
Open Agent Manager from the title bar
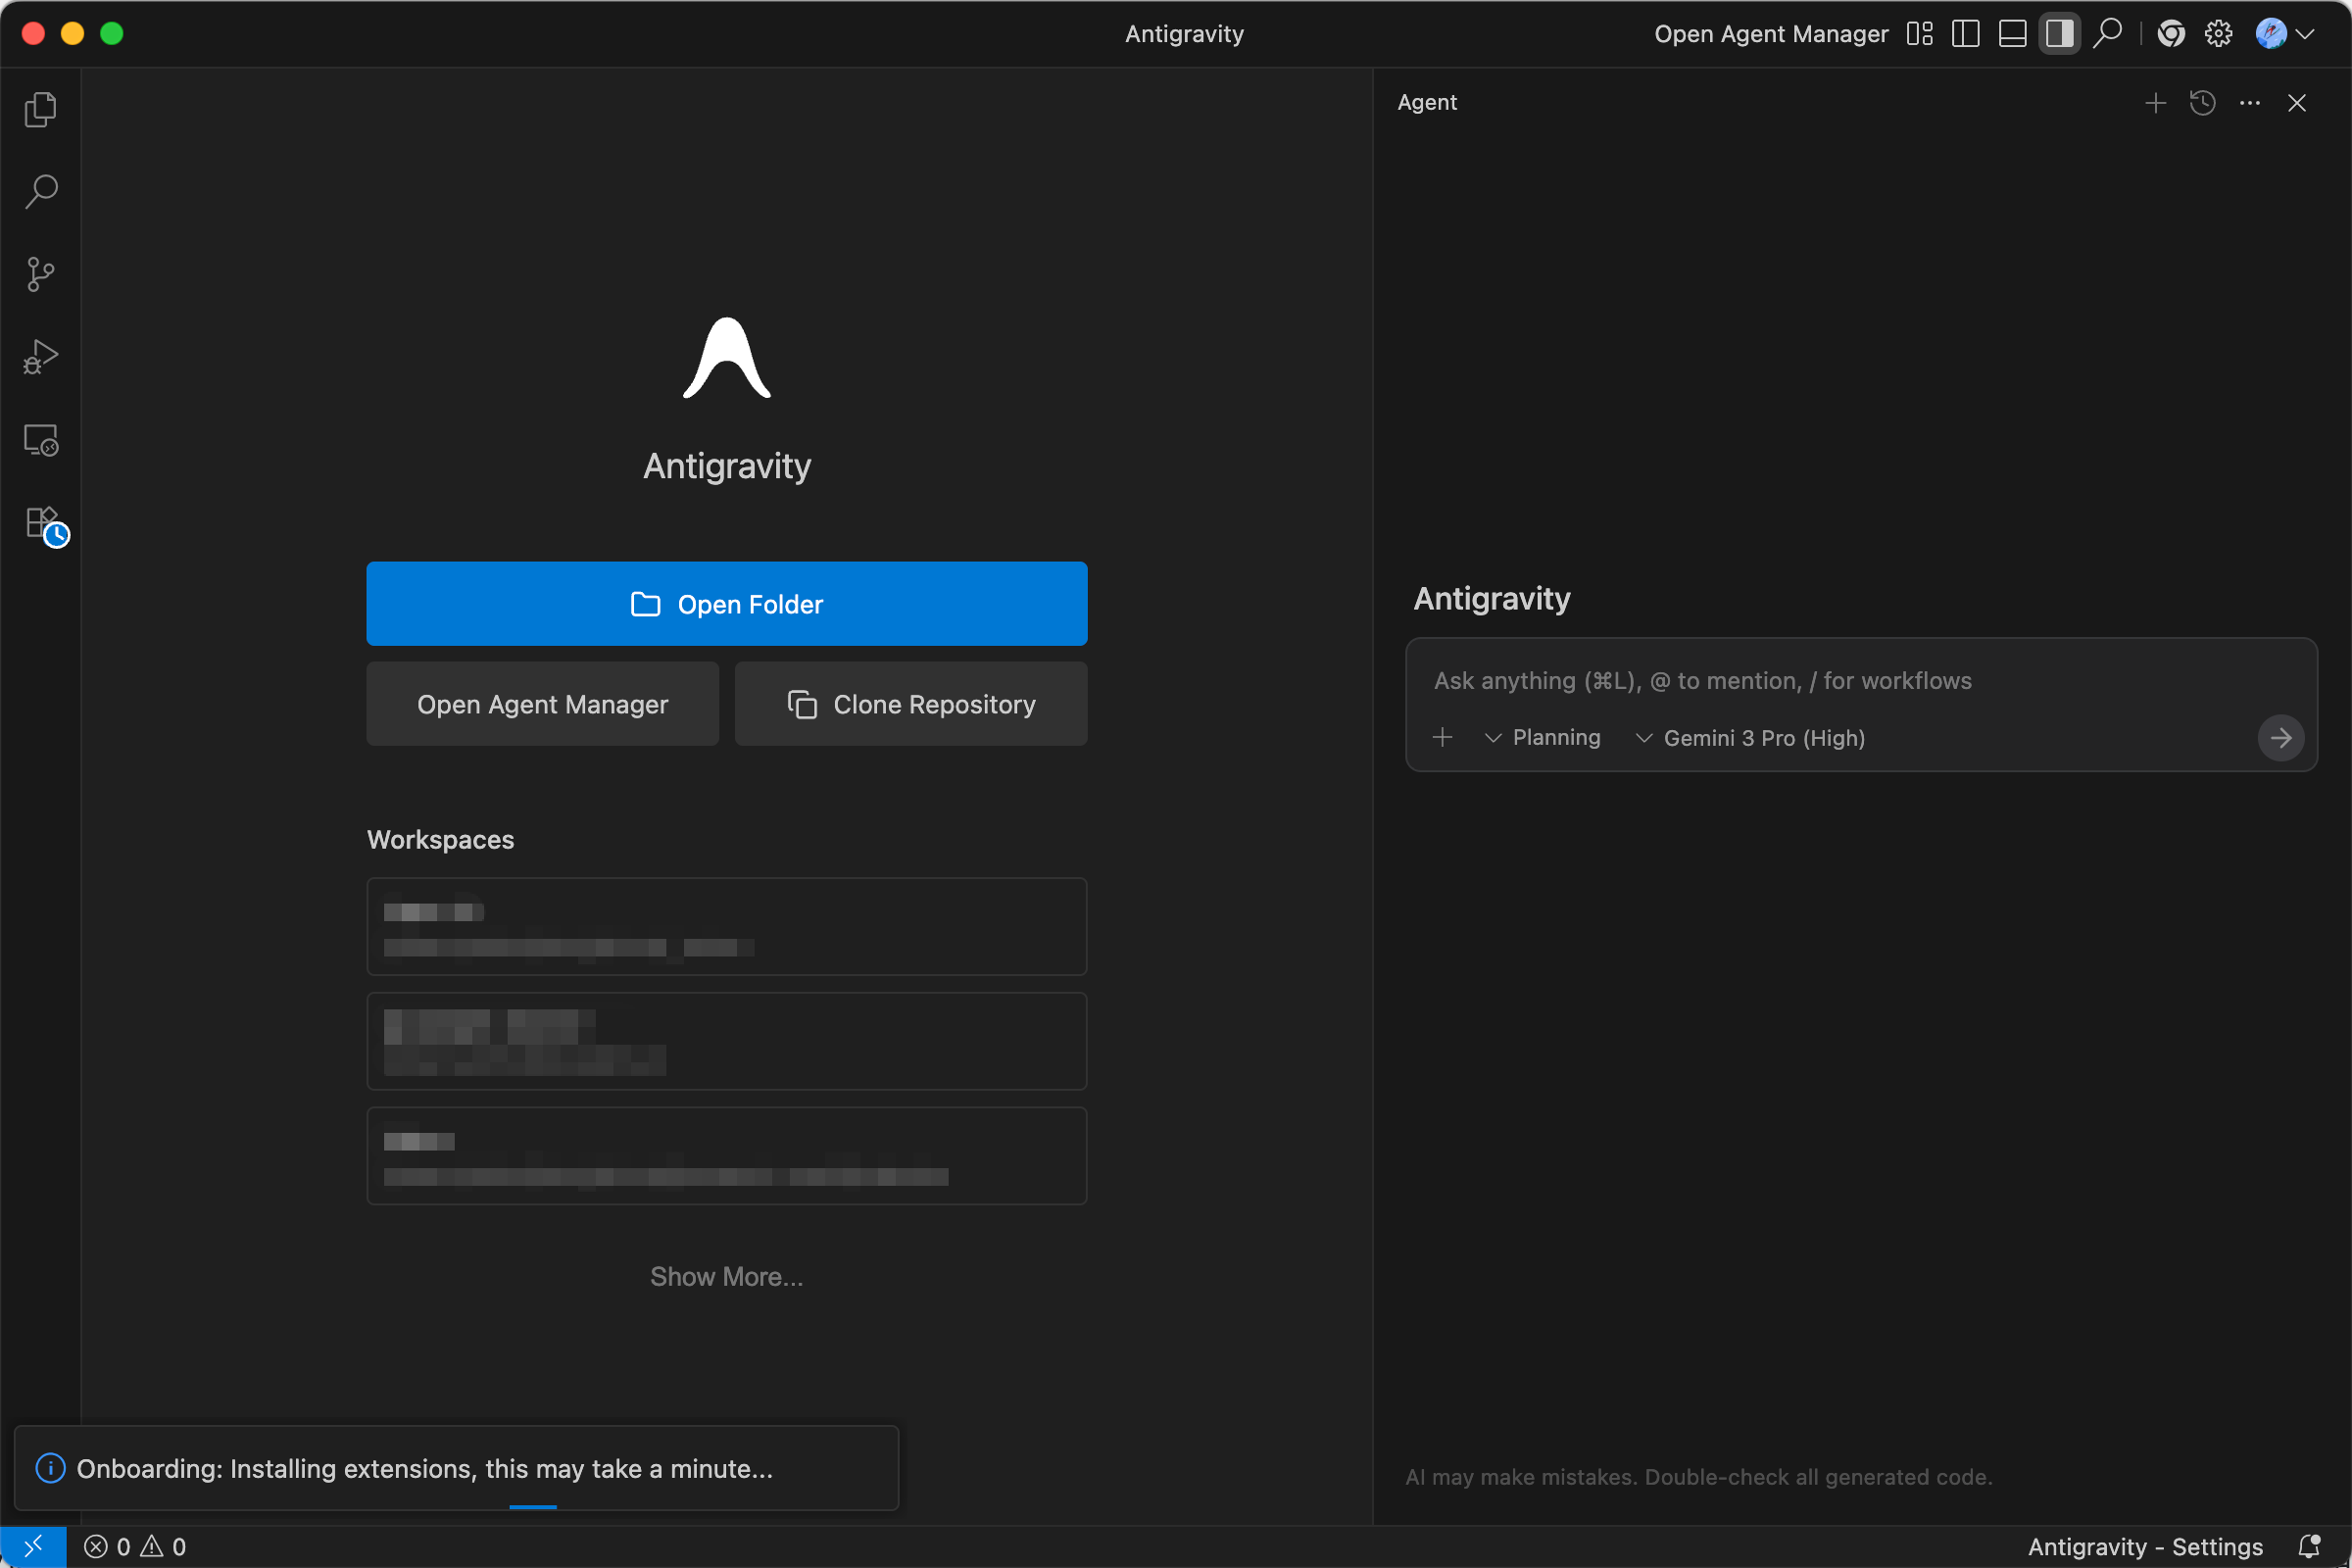pos(1770,34)
